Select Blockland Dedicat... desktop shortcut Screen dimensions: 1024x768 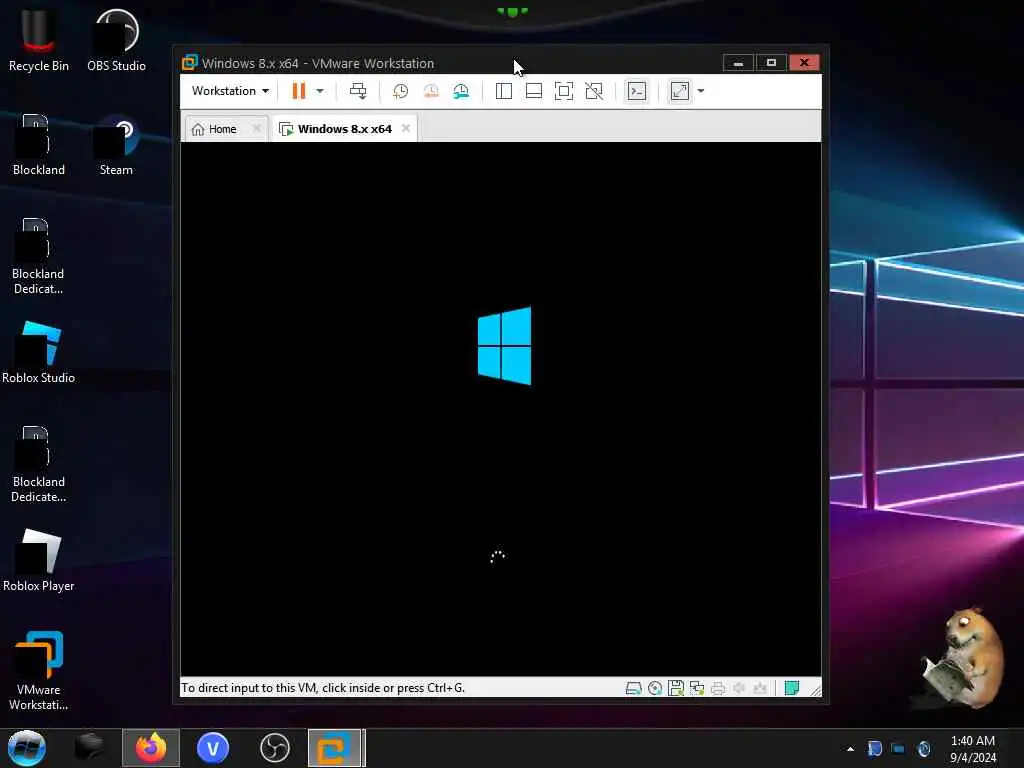tap(39, 256)
